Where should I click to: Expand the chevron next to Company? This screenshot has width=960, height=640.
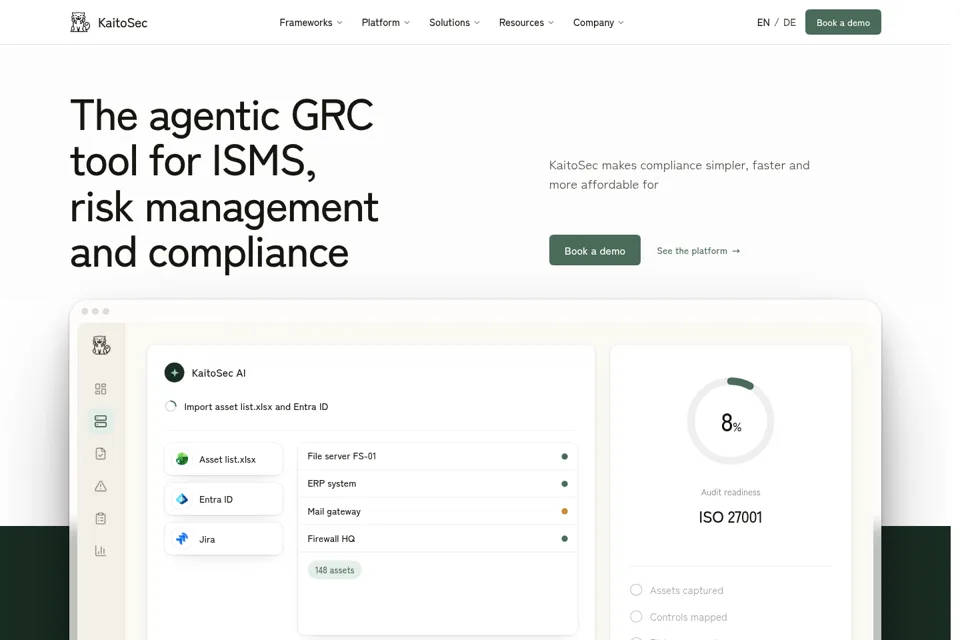click(x=621, y=23)
